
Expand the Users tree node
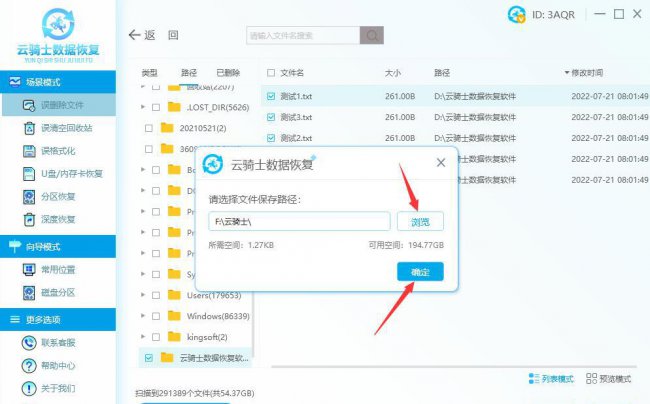point(143,295)
